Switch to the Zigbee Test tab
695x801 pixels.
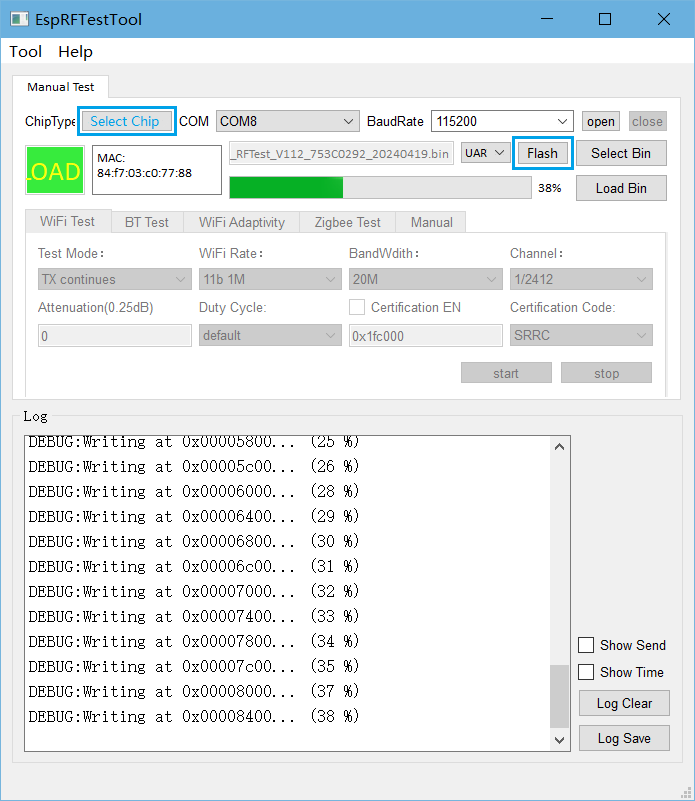click(x=347, y=222)
